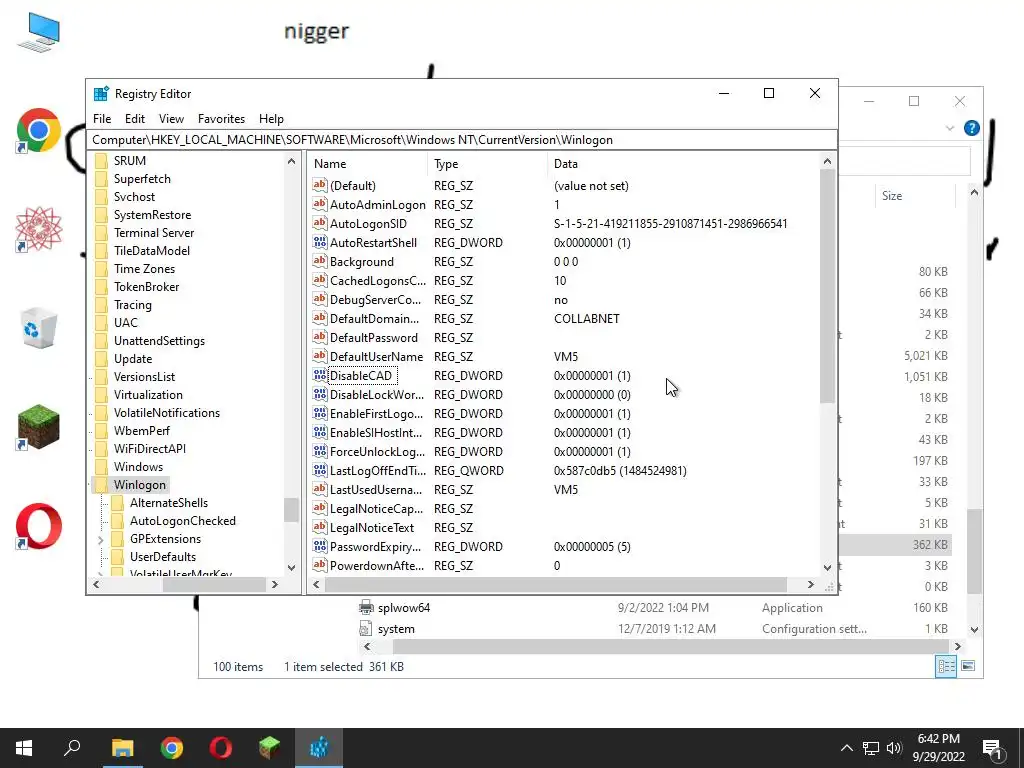This screenshot has width=1024, height=768.
Task: Open the notification center icon
Action: pos(993,749)
